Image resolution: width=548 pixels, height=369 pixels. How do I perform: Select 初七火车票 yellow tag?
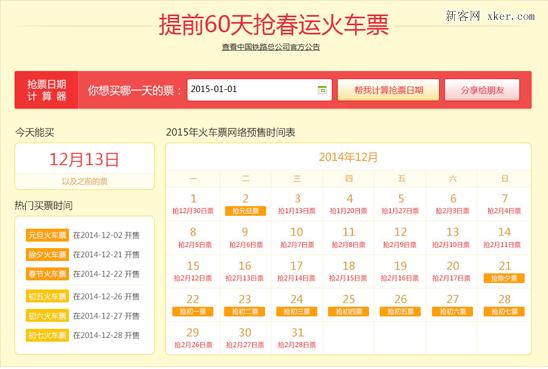coord(47,335)
